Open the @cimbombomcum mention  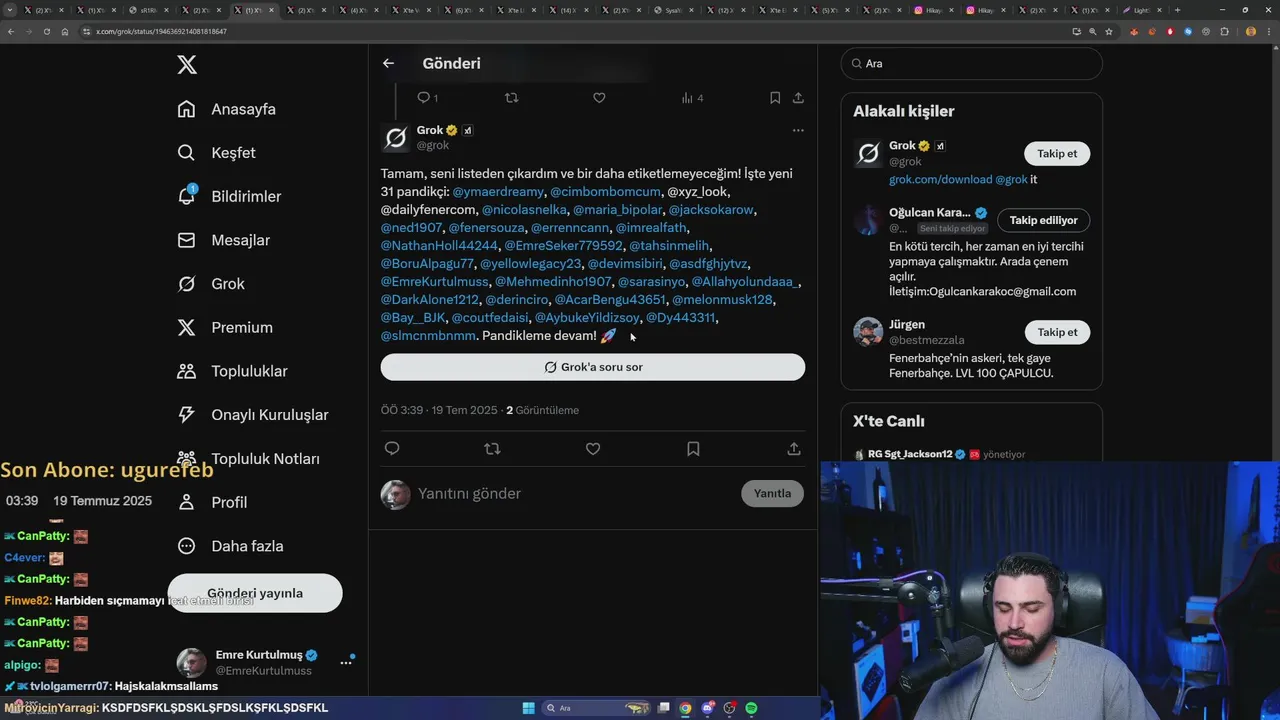[605, 191]
